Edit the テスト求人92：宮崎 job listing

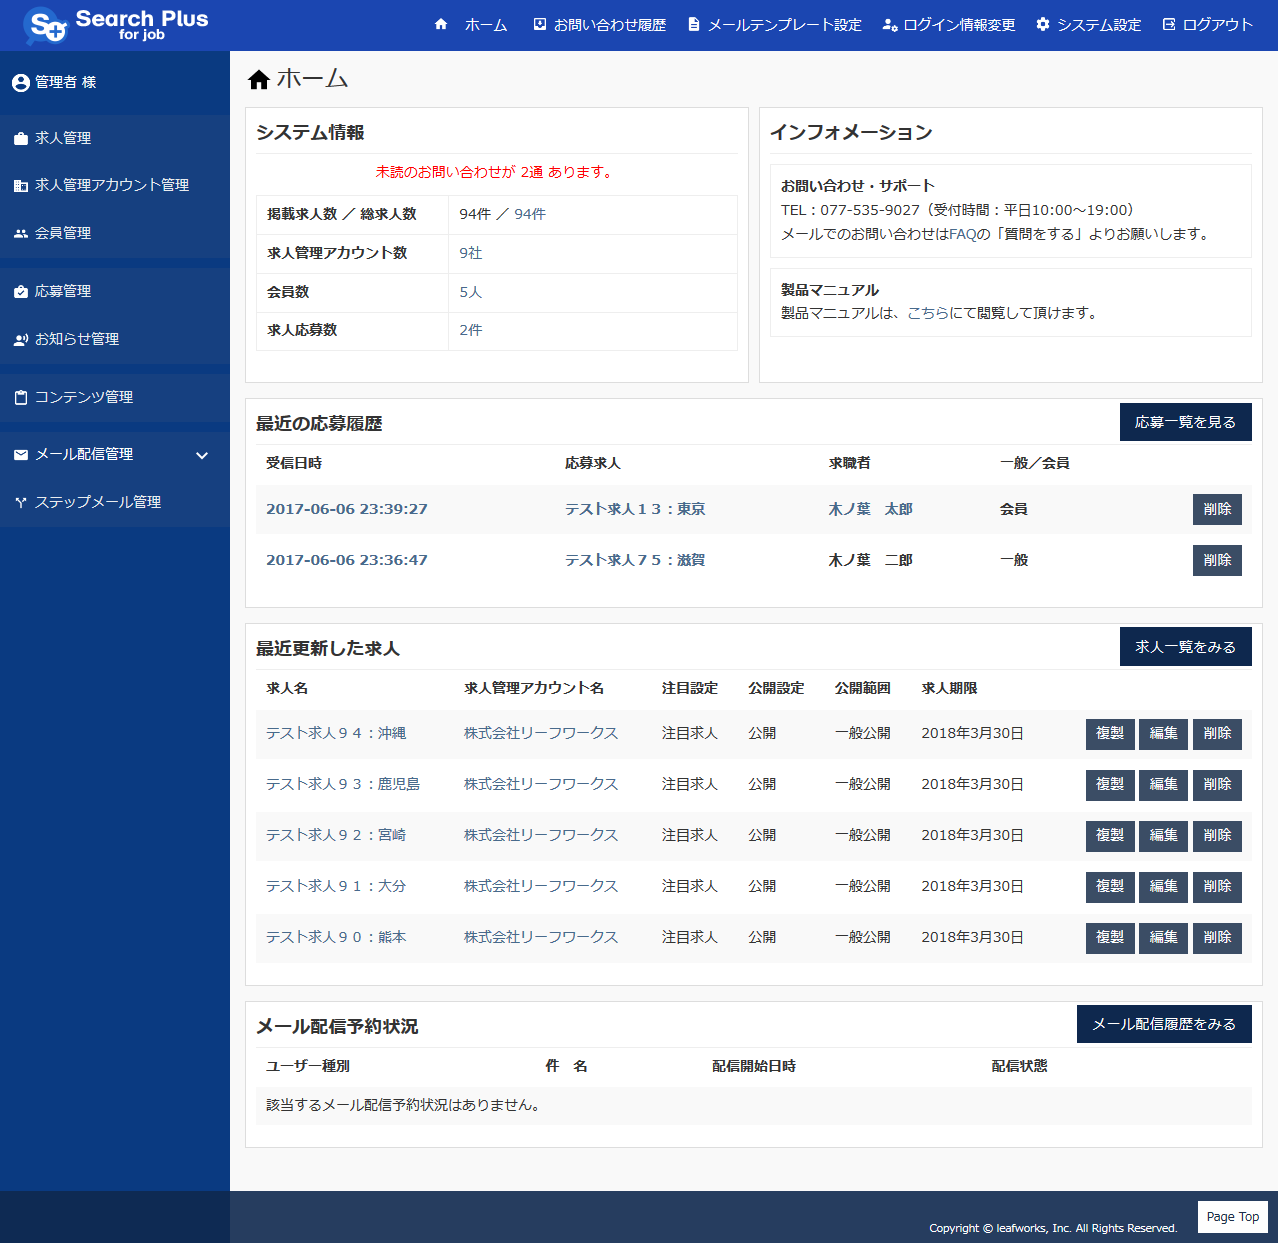coord(1163,835)
